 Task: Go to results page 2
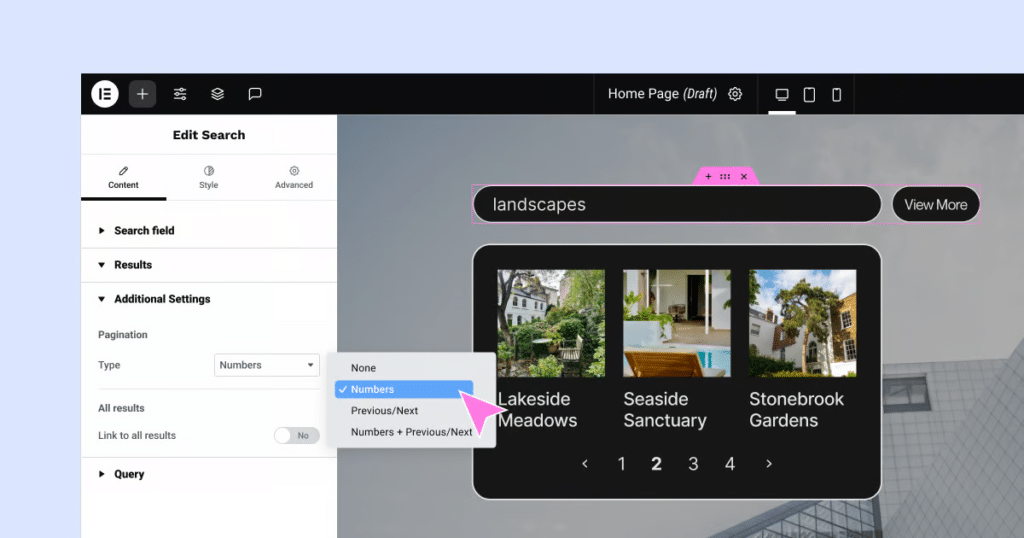point(656,464)
